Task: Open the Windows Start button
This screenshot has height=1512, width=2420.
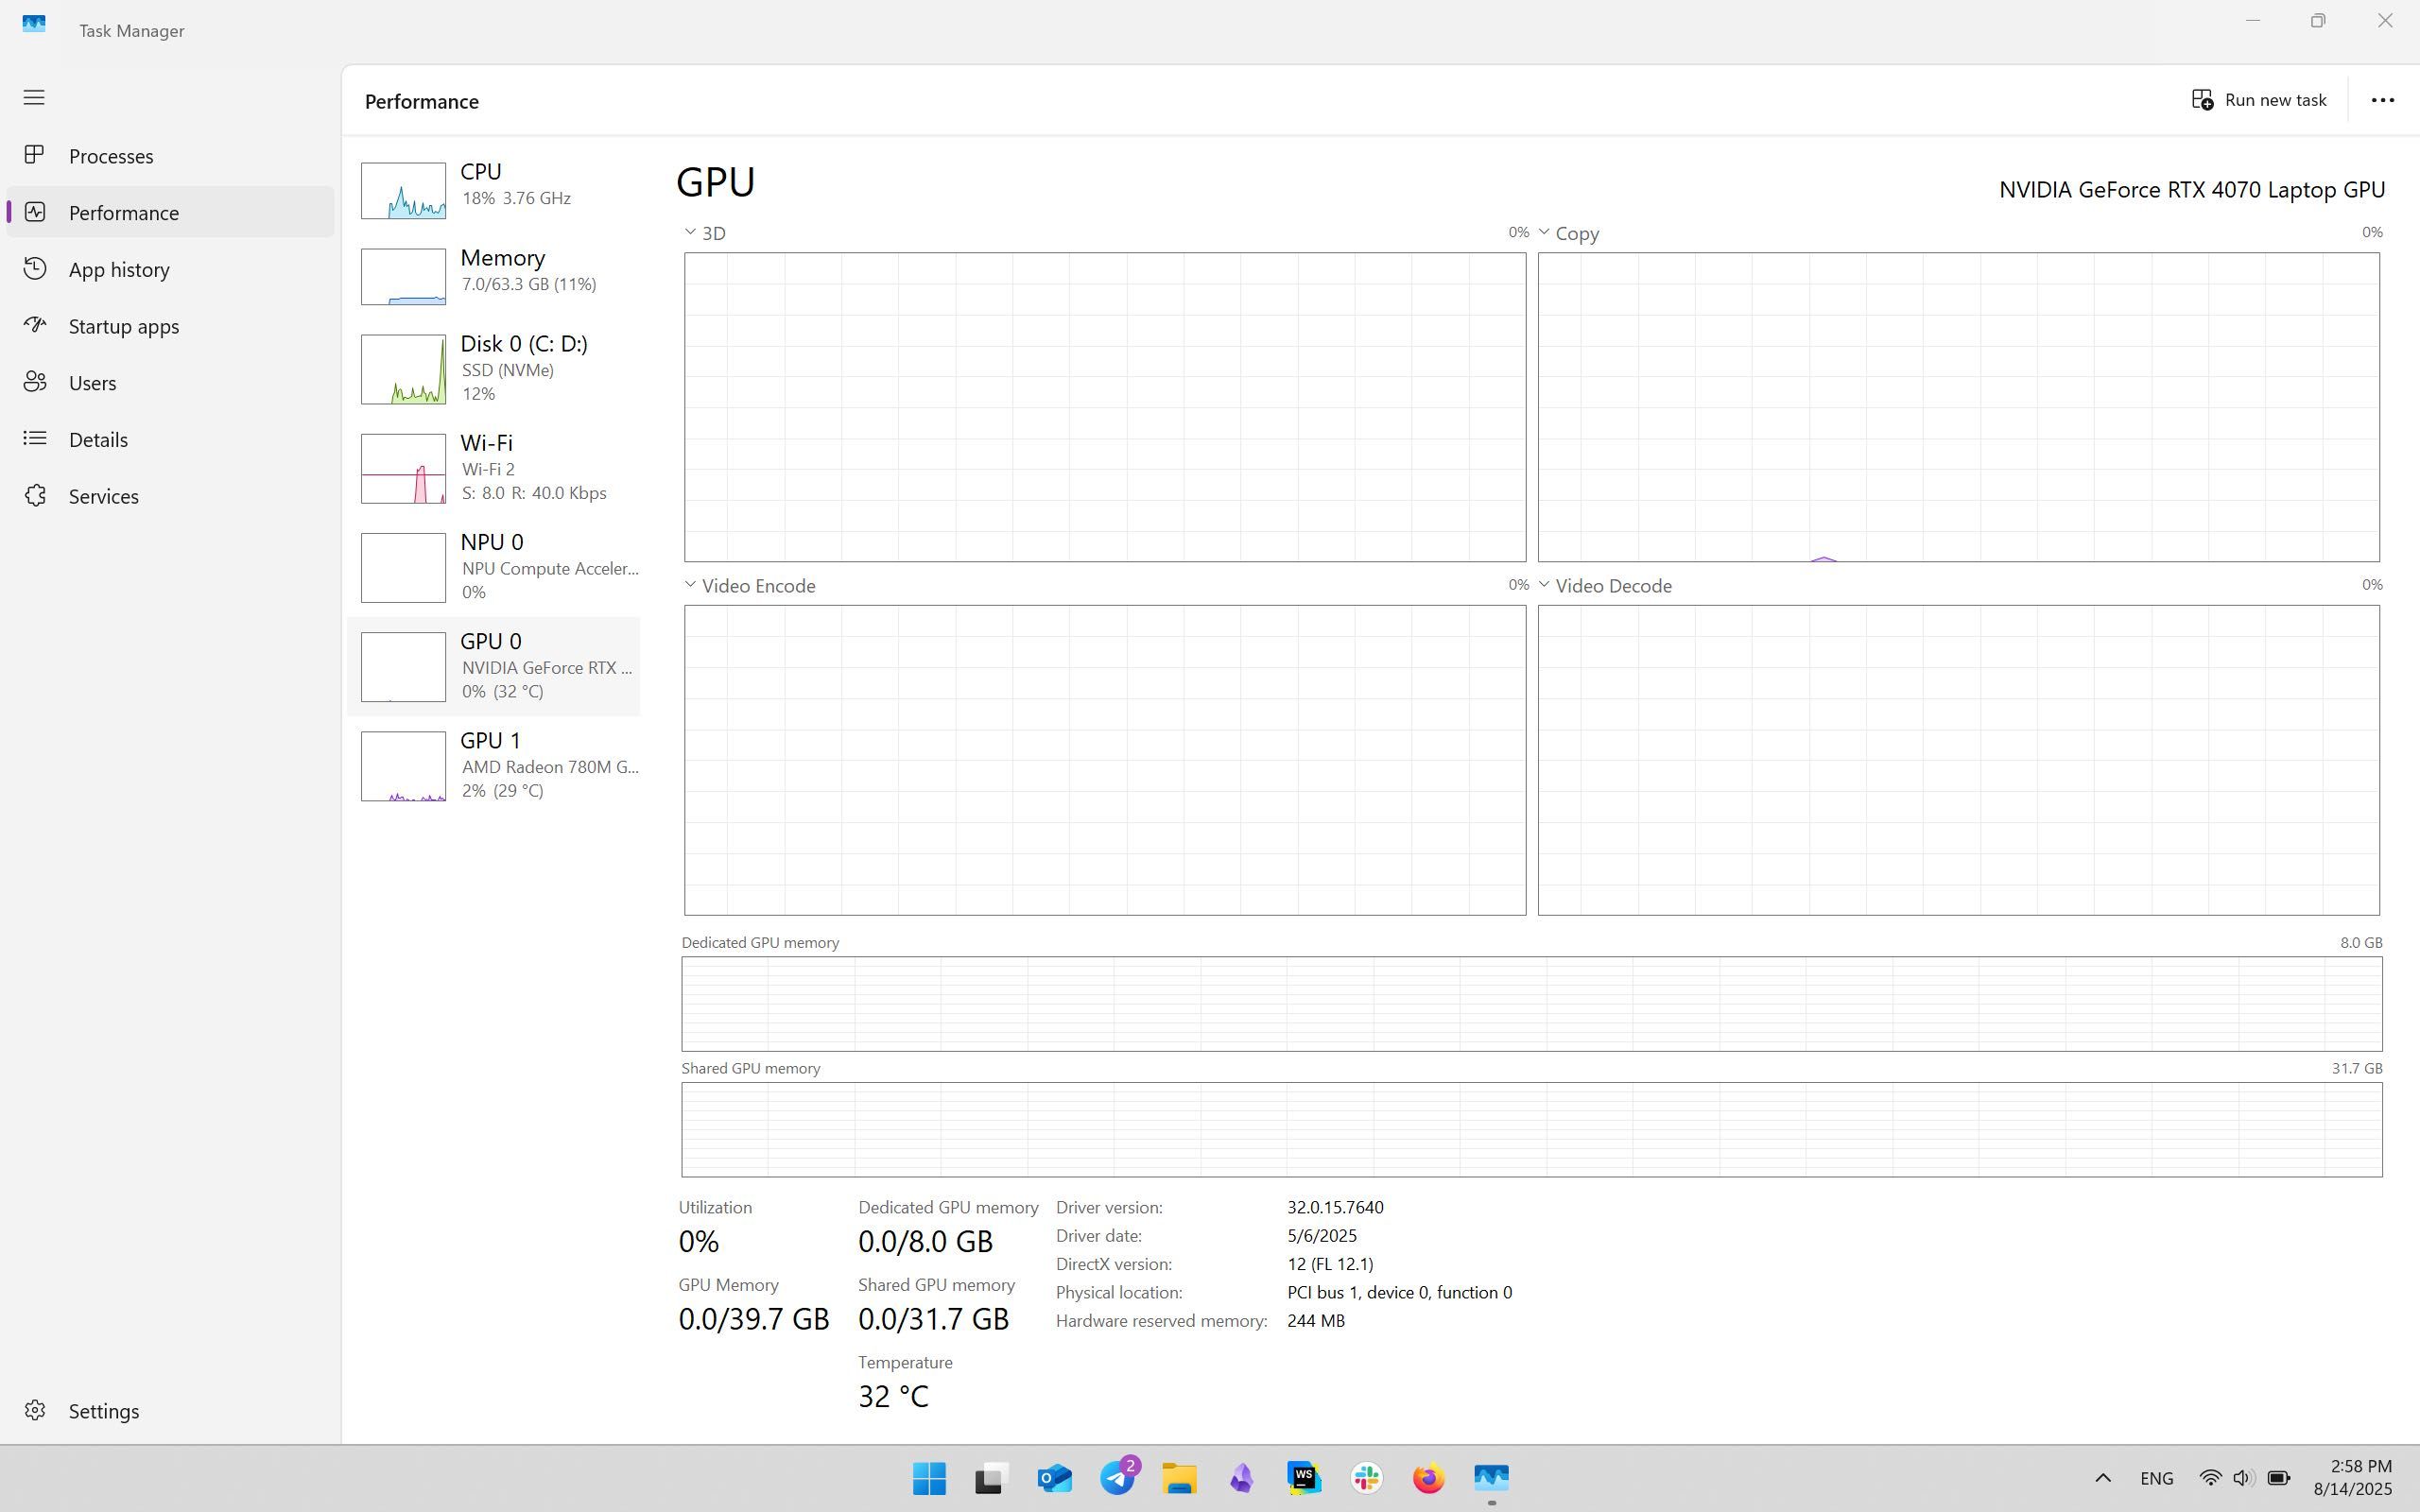Action: [x=929, y=1478]
